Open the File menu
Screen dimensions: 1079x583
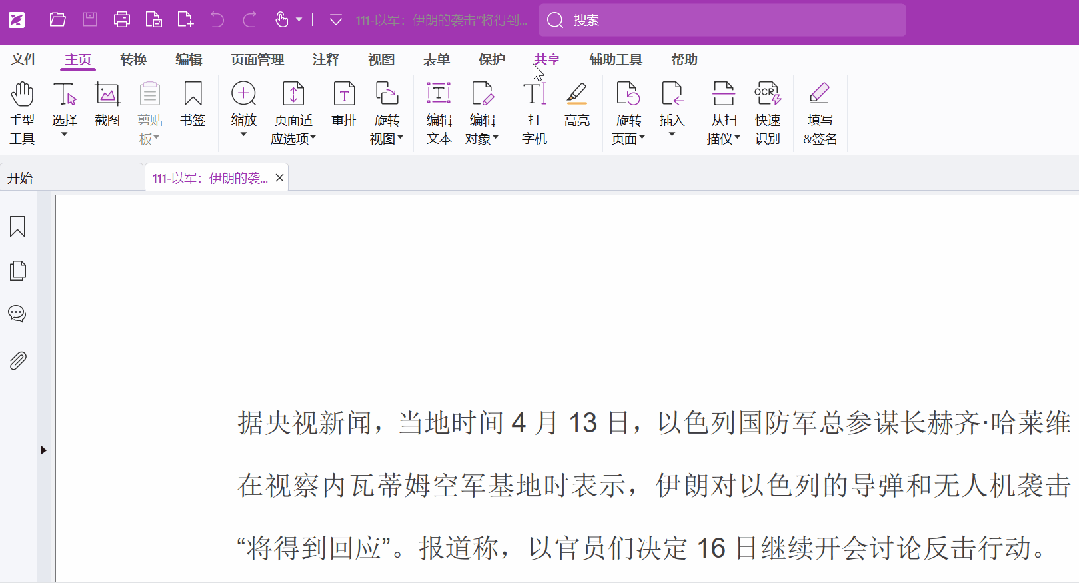pyautogui.click(x=22, y=59)
